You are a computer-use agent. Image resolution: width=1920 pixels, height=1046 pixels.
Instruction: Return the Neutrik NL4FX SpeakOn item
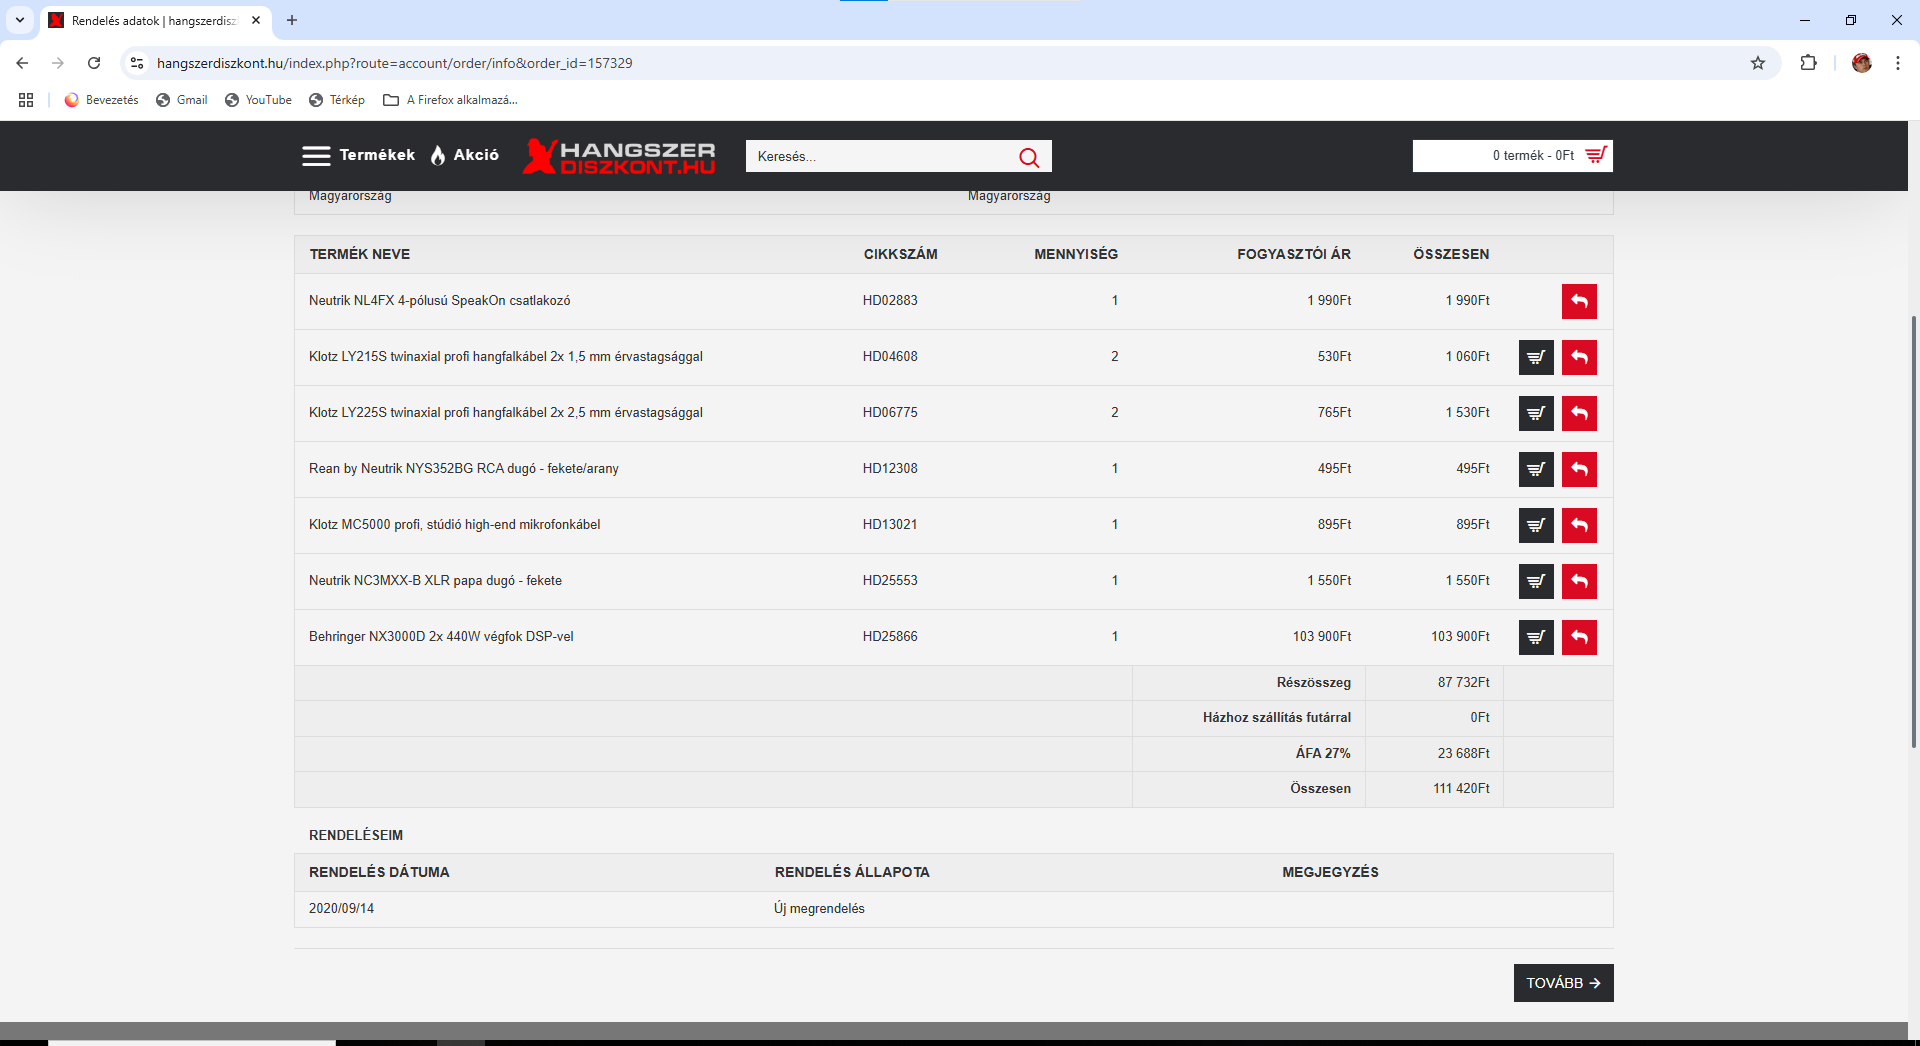(1579, 301)
